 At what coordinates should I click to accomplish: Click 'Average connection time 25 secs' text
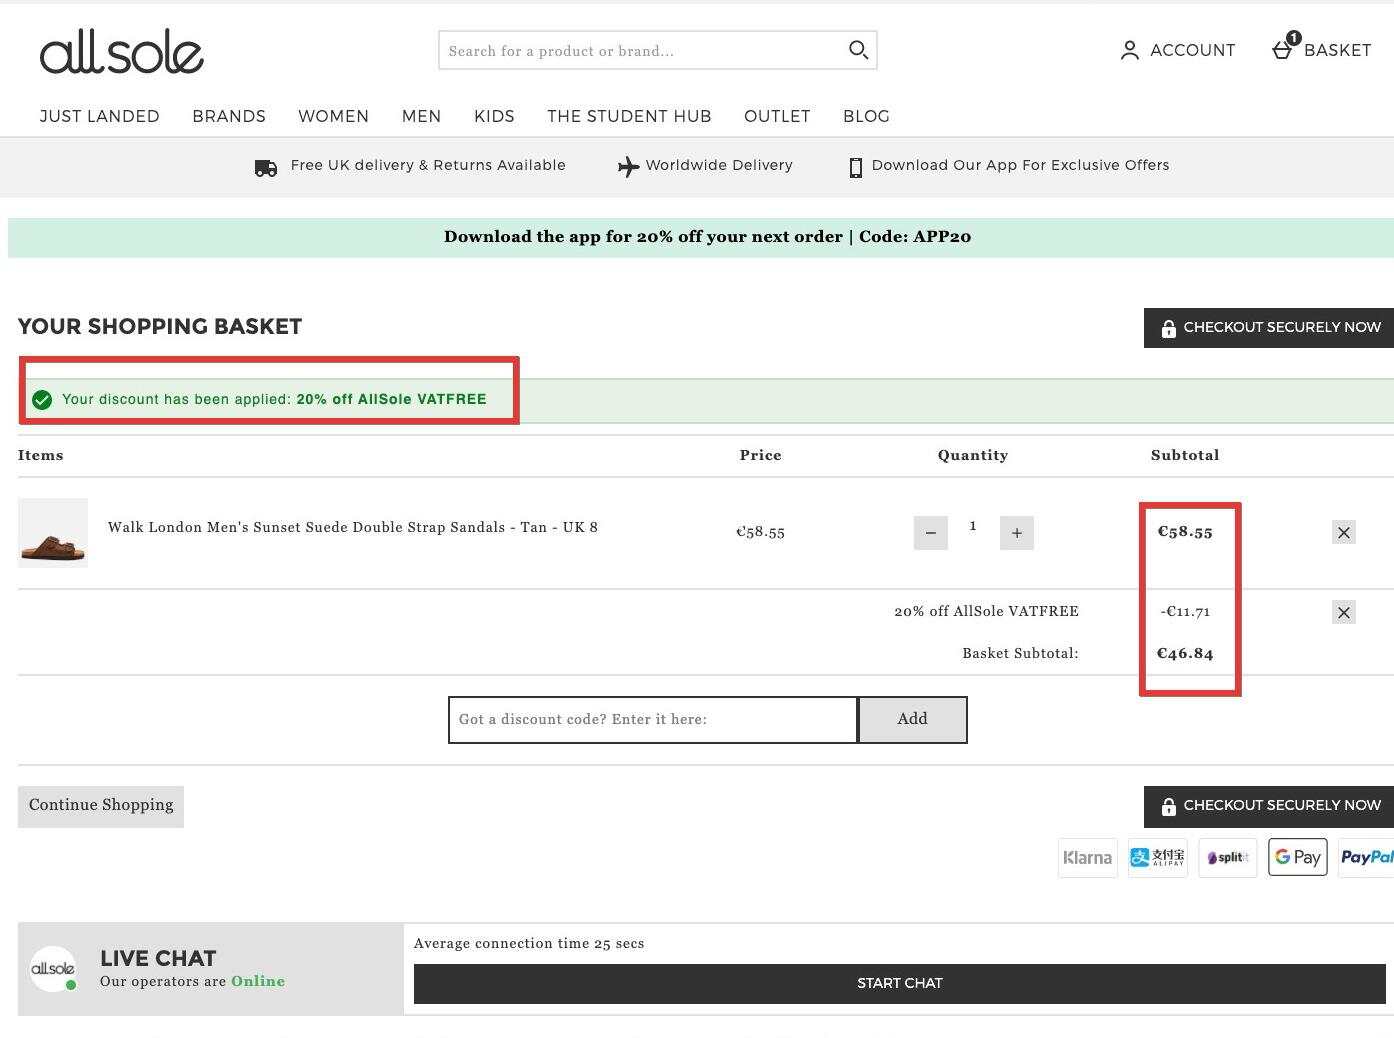click(529, 943)
